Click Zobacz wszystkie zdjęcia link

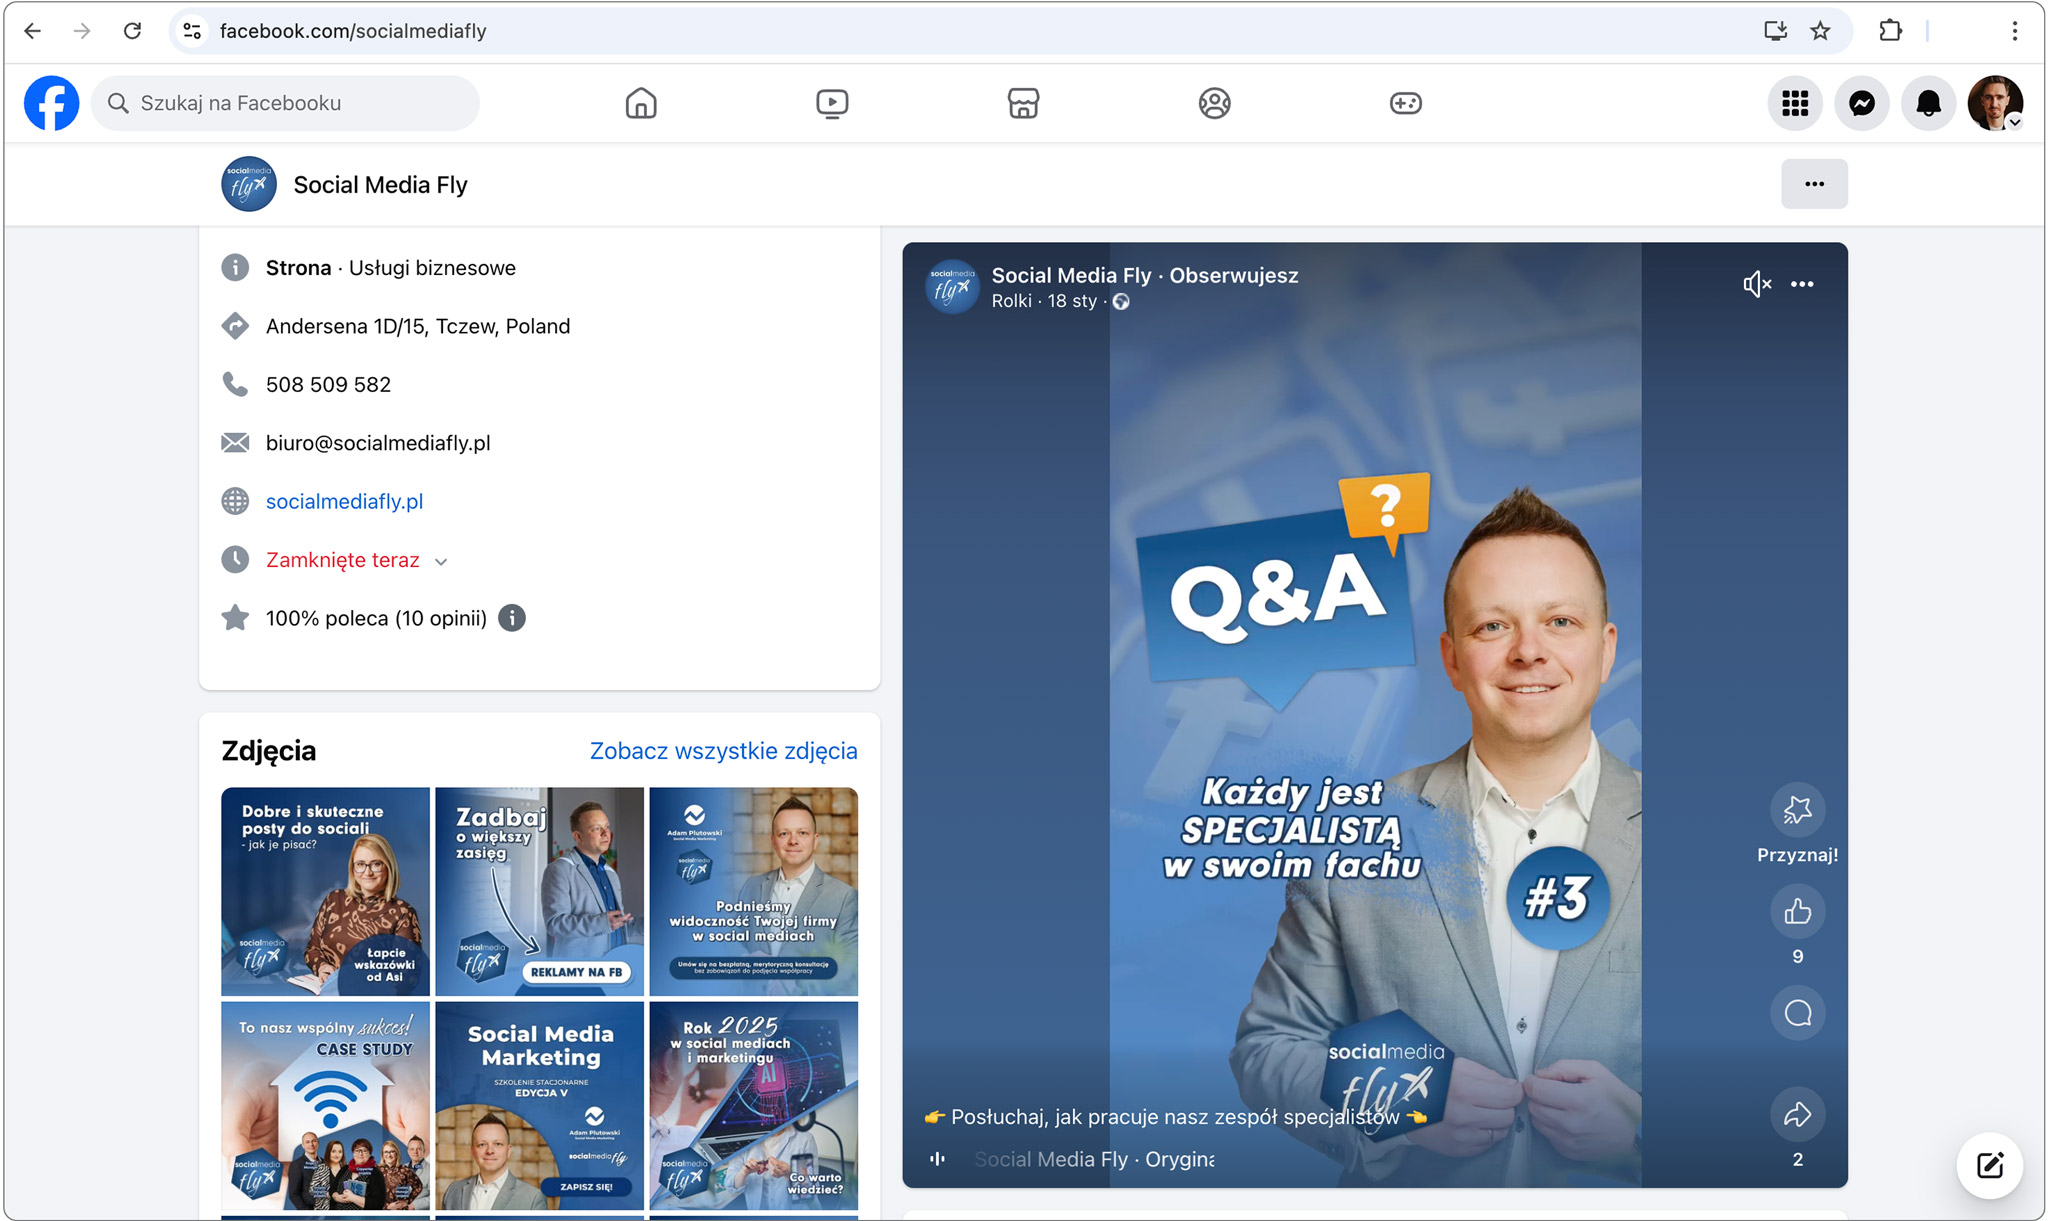pos(723,751)
